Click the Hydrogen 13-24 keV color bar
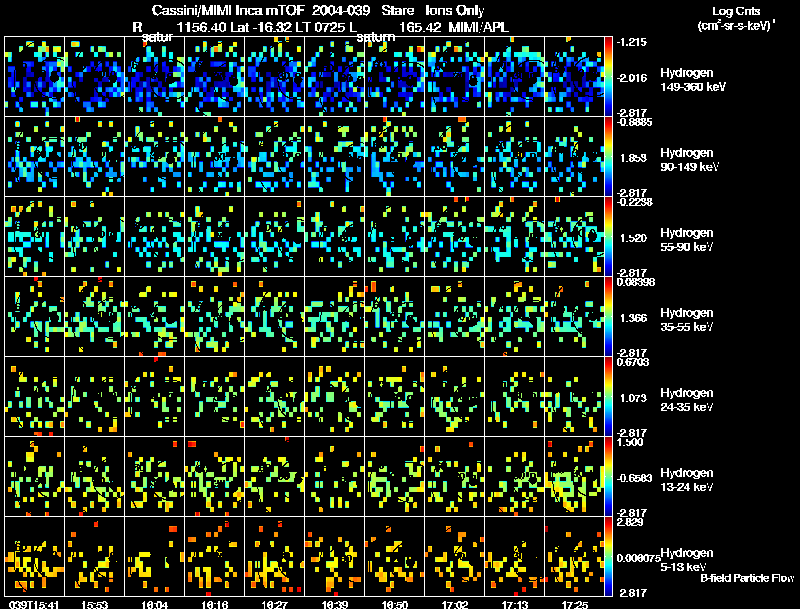 (x=608, y=476)
